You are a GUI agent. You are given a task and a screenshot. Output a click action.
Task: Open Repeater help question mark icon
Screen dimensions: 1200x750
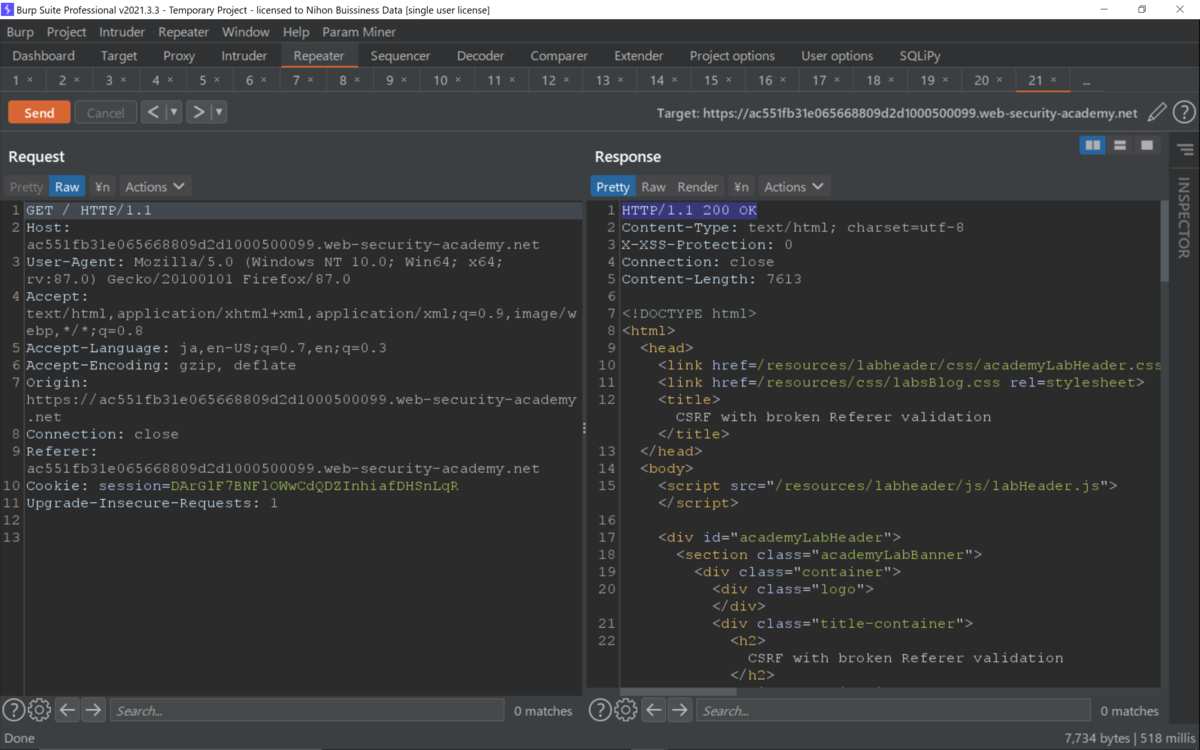pos(1184,113)
